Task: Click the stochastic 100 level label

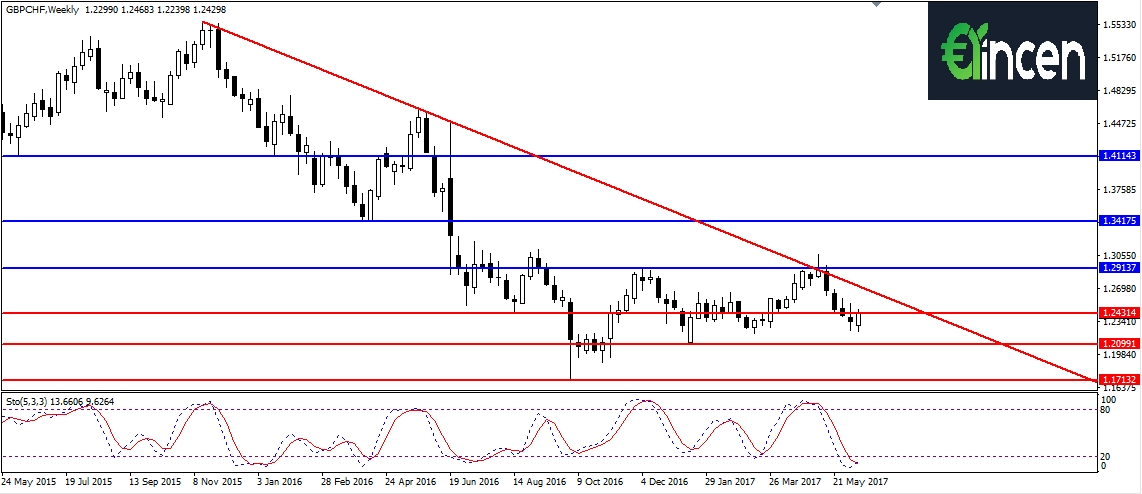Action: (x=1110, y=400)
